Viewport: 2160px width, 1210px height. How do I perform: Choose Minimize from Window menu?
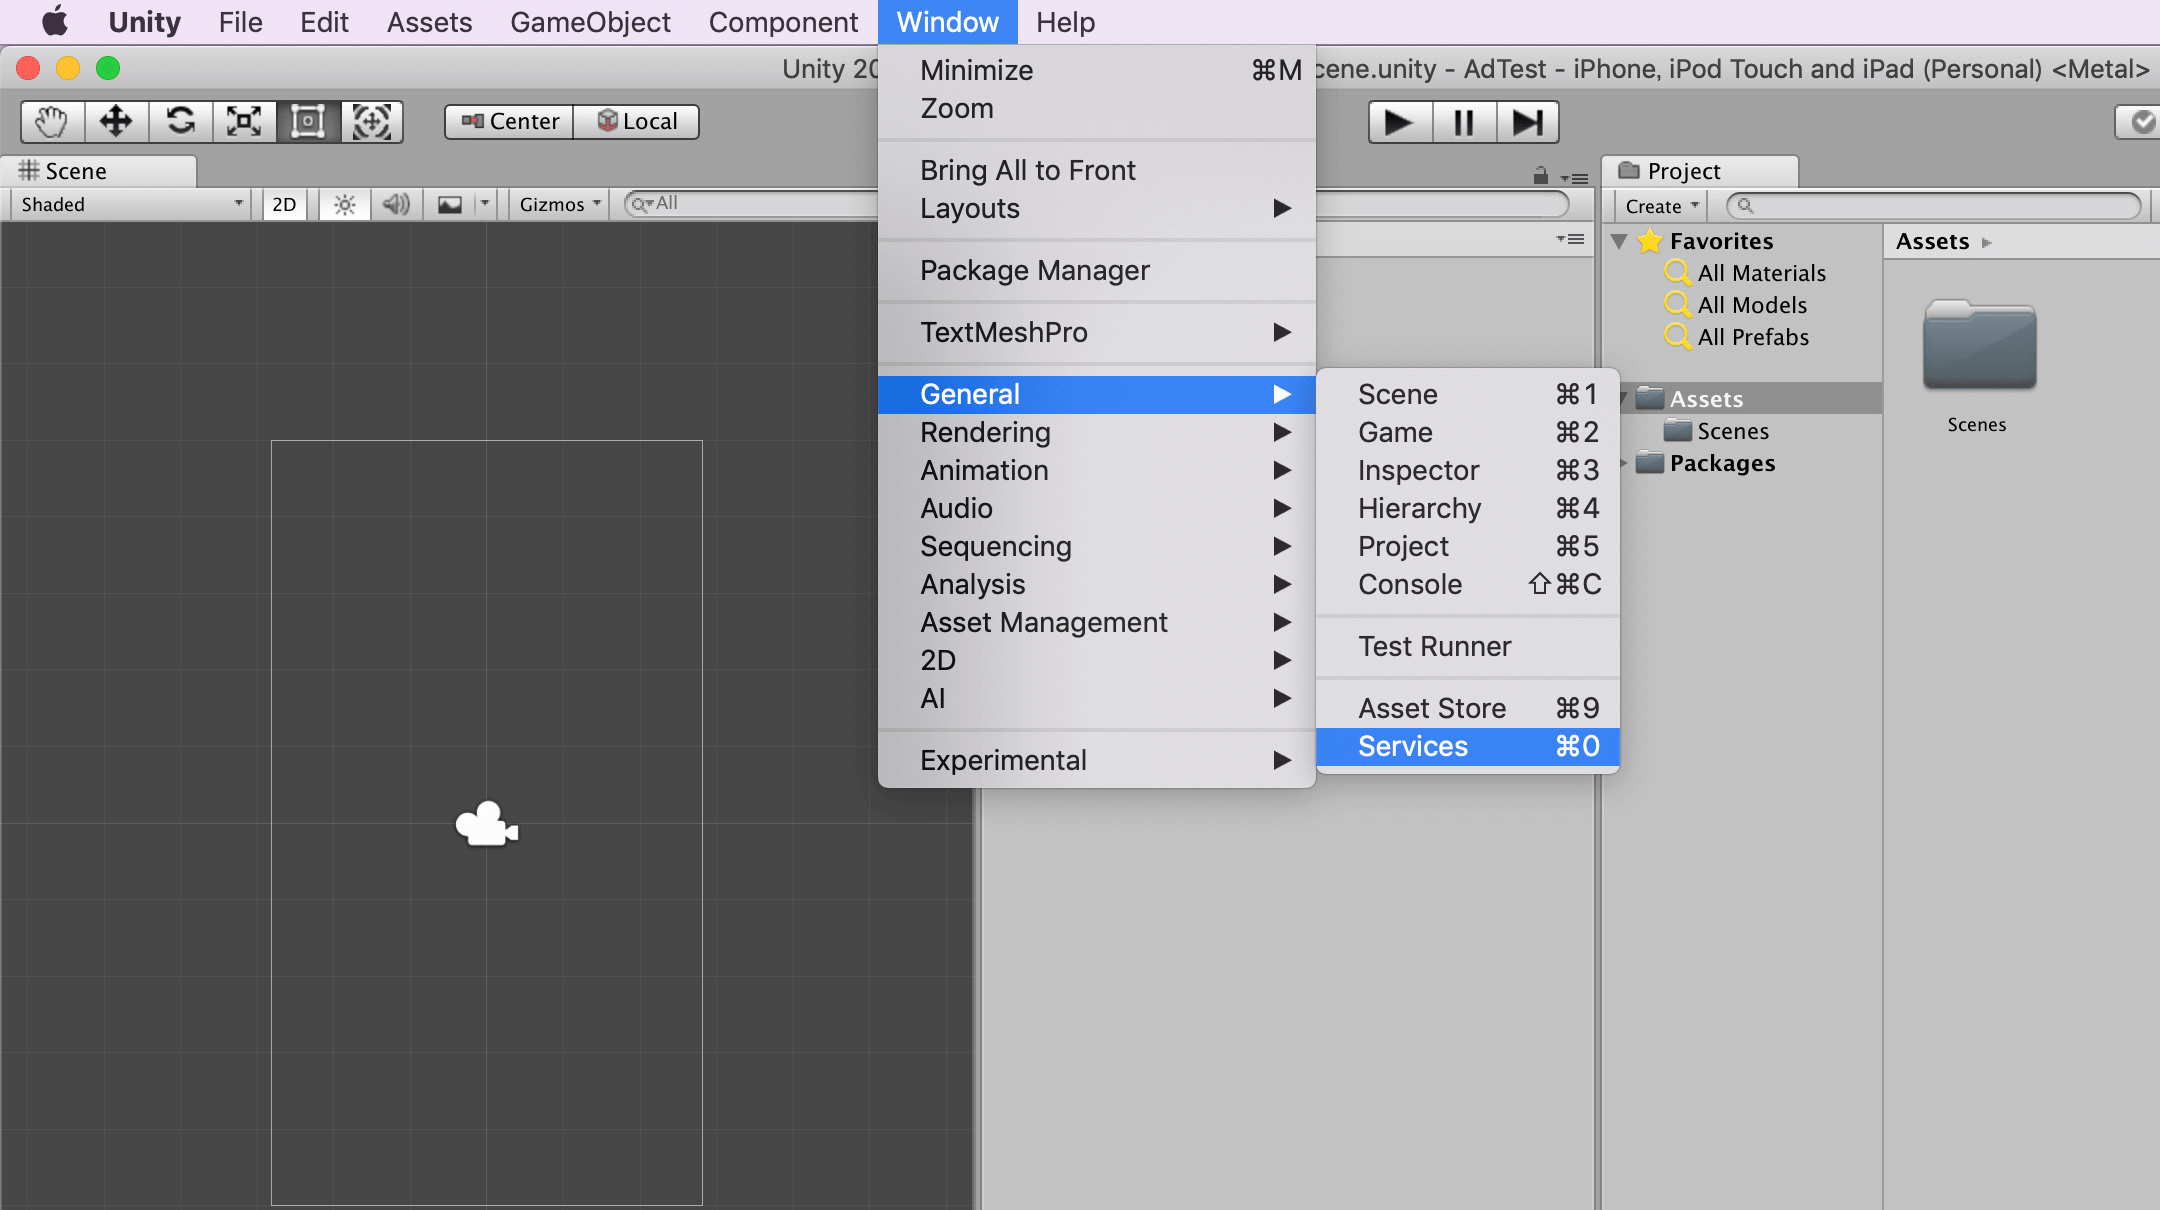tap(1096, 70)
